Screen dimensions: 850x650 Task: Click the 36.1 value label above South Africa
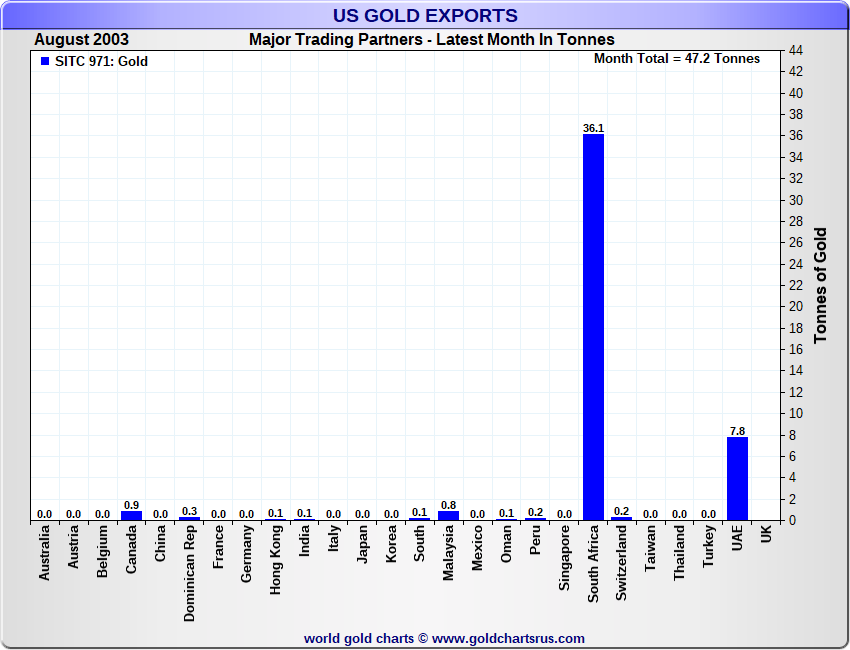pos(593,128)
